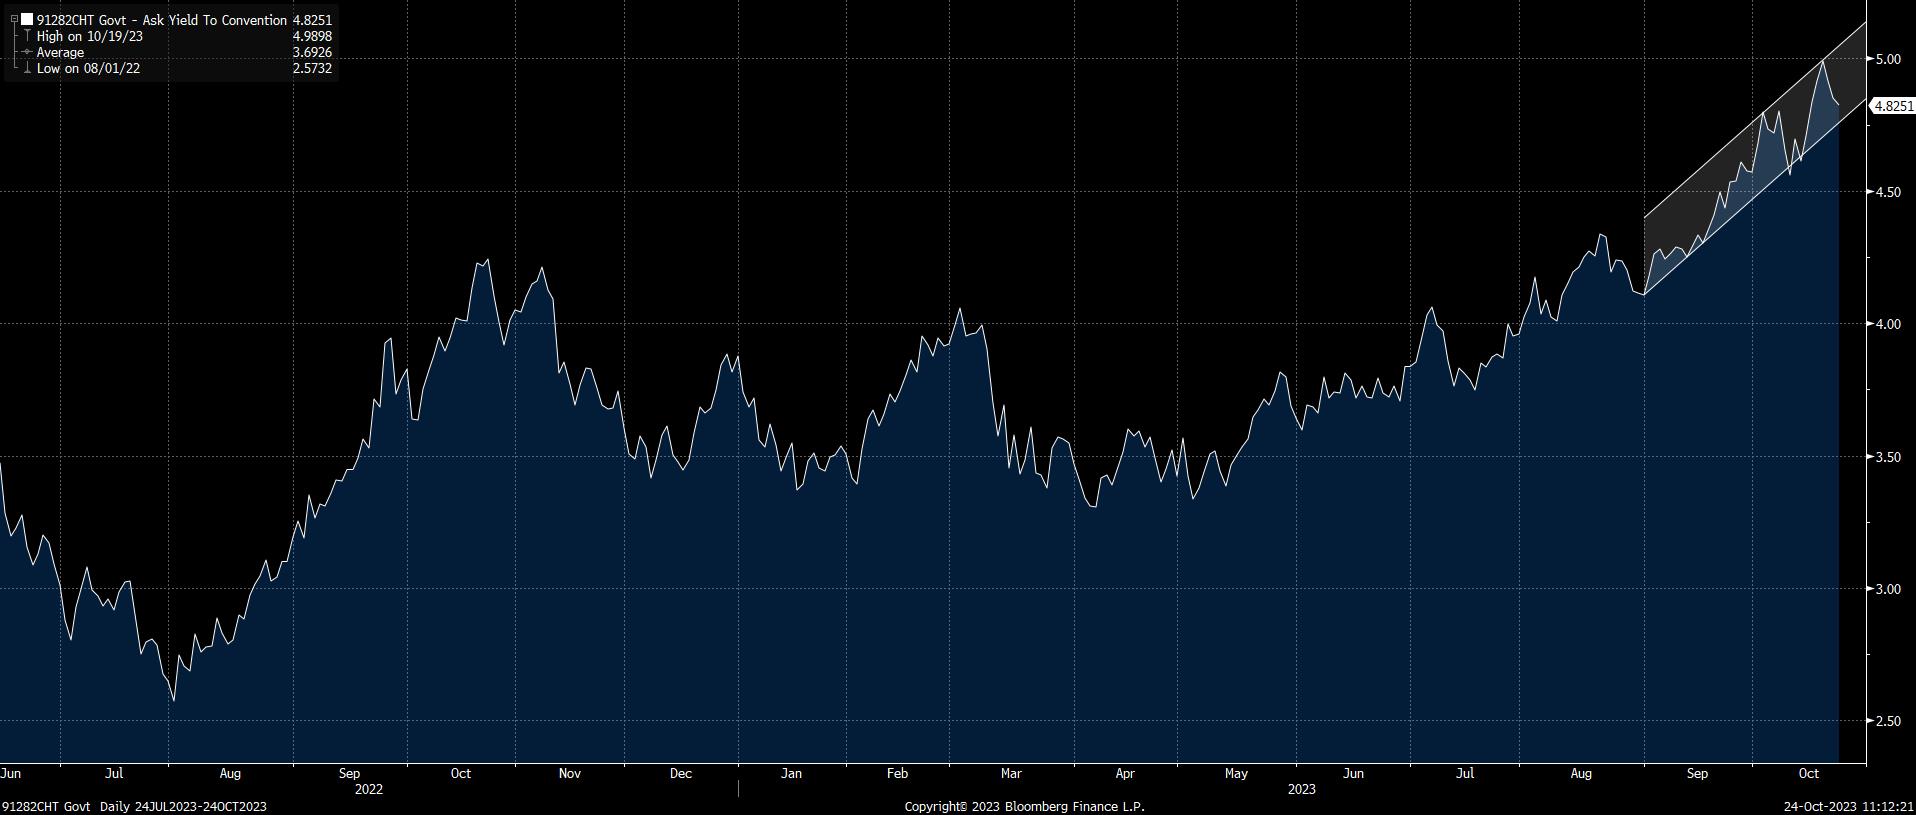1916x815 pixels.
Task: Click the 3.50 y-axis label
Action: (1888, 457)
